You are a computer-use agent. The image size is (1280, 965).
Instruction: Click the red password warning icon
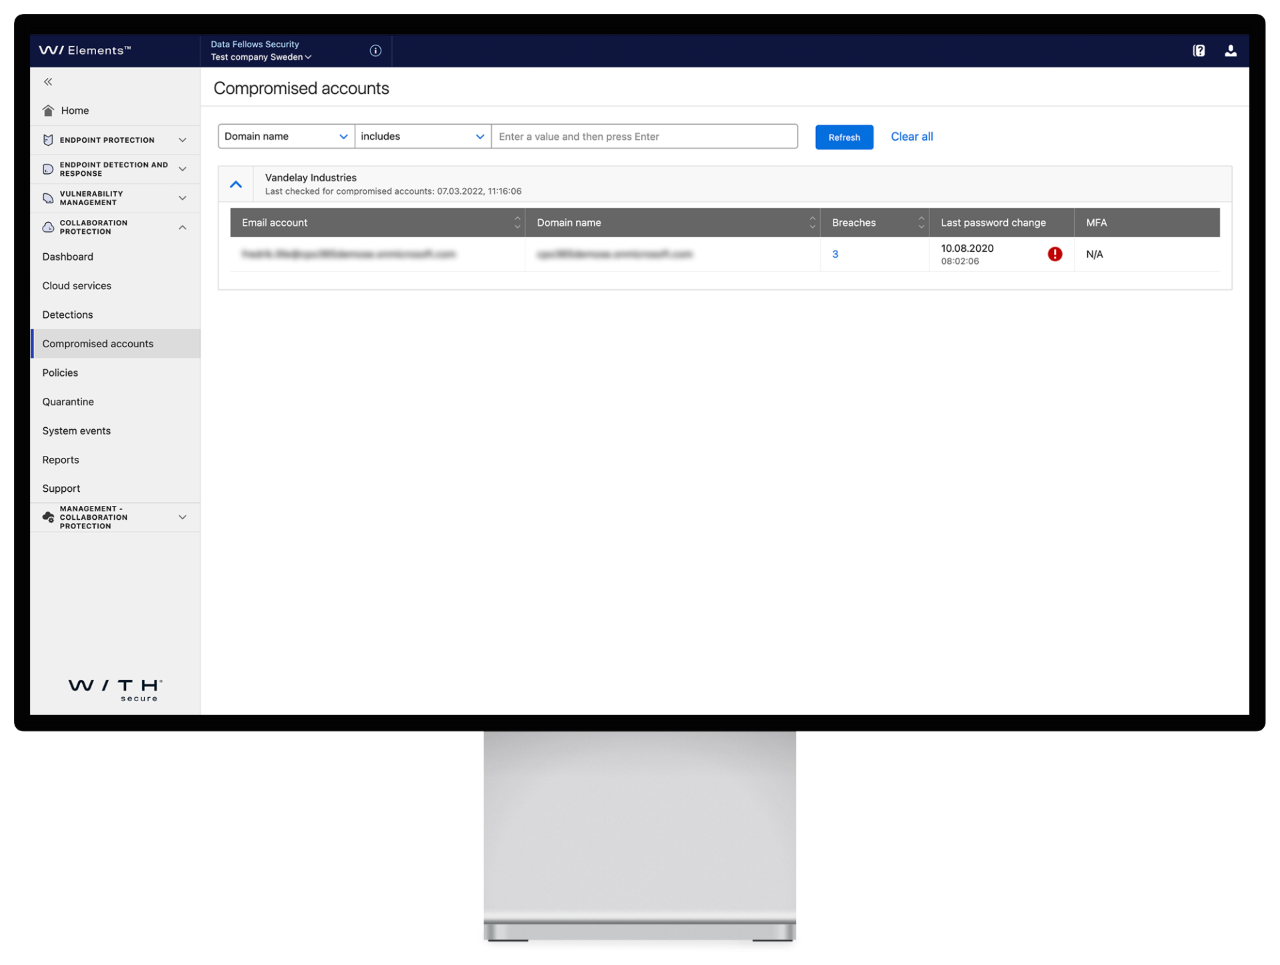1055,254
